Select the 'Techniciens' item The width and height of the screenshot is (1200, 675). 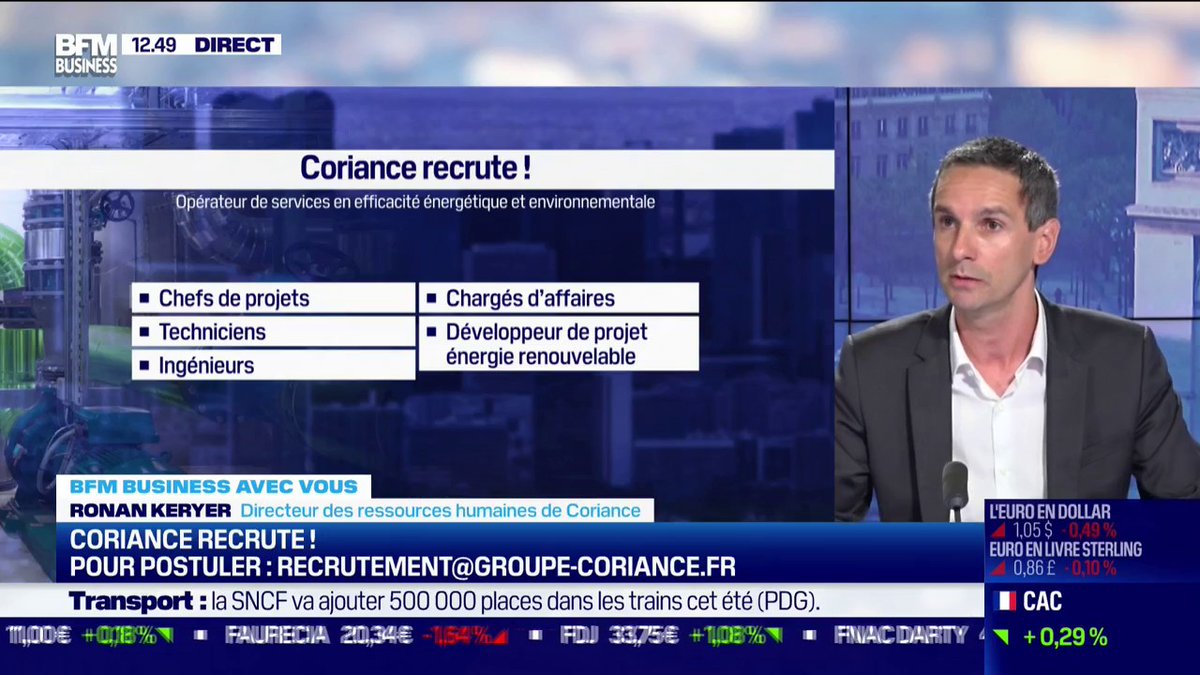pyautogui.click(x=273, y=331)
